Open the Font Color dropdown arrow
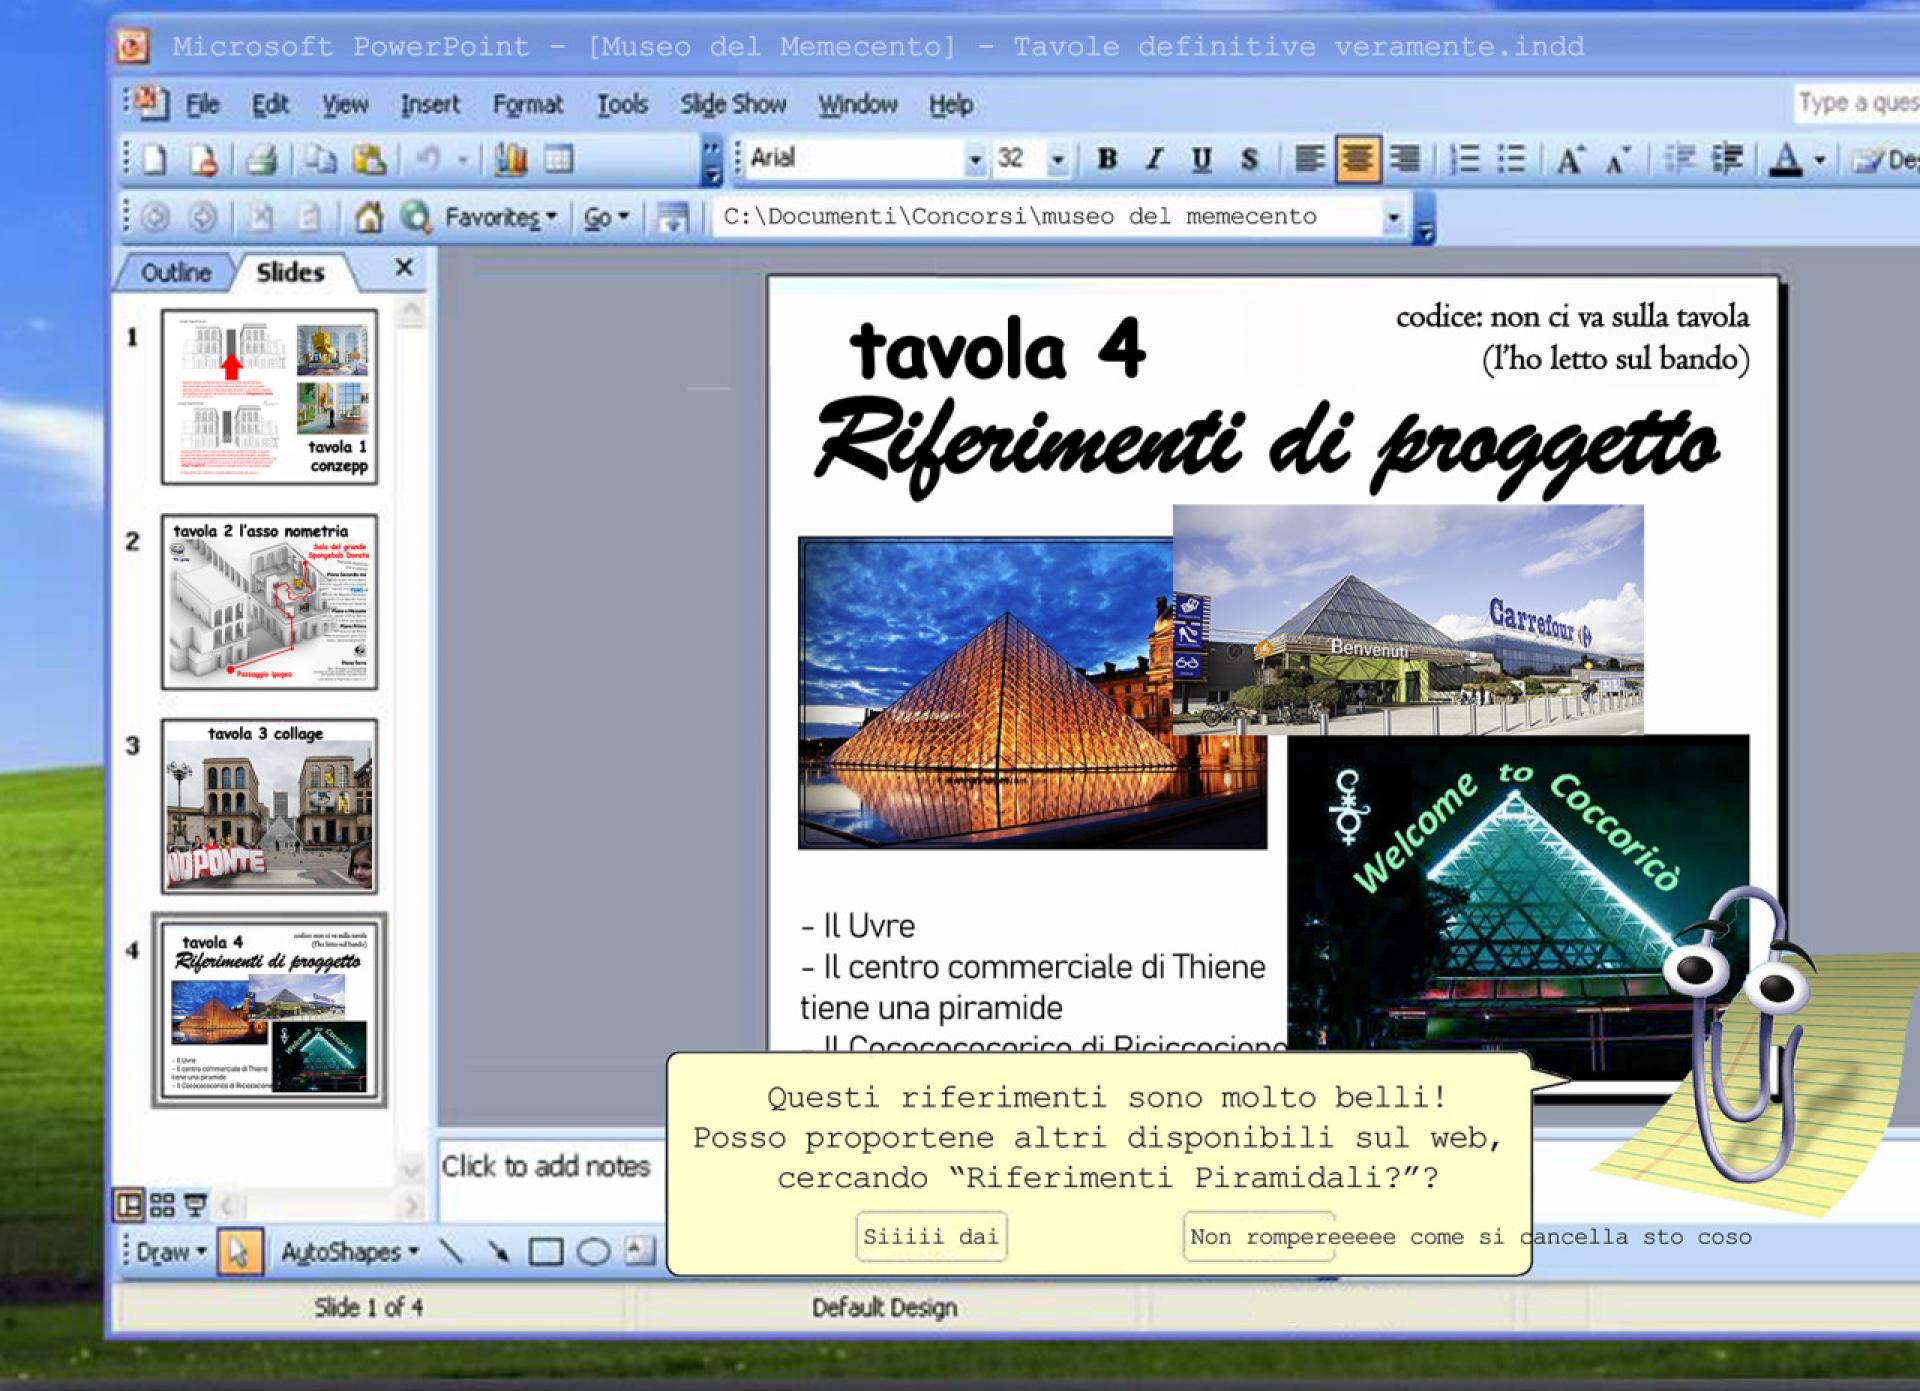 pos(1820,160)
